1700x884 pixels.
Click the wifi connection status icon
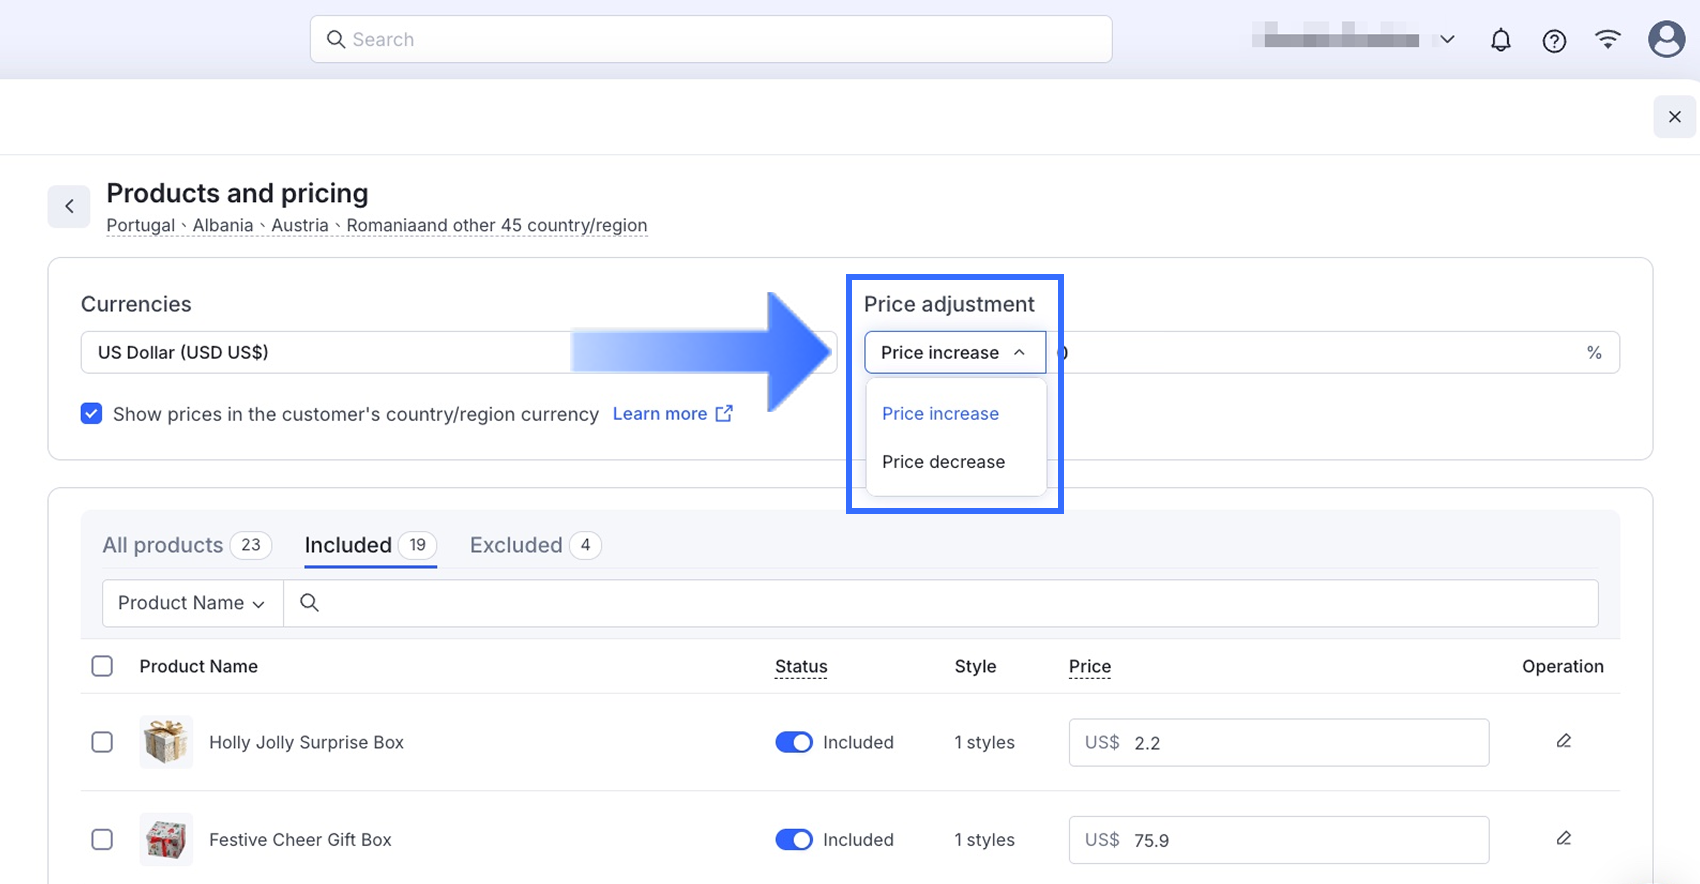1607,40
